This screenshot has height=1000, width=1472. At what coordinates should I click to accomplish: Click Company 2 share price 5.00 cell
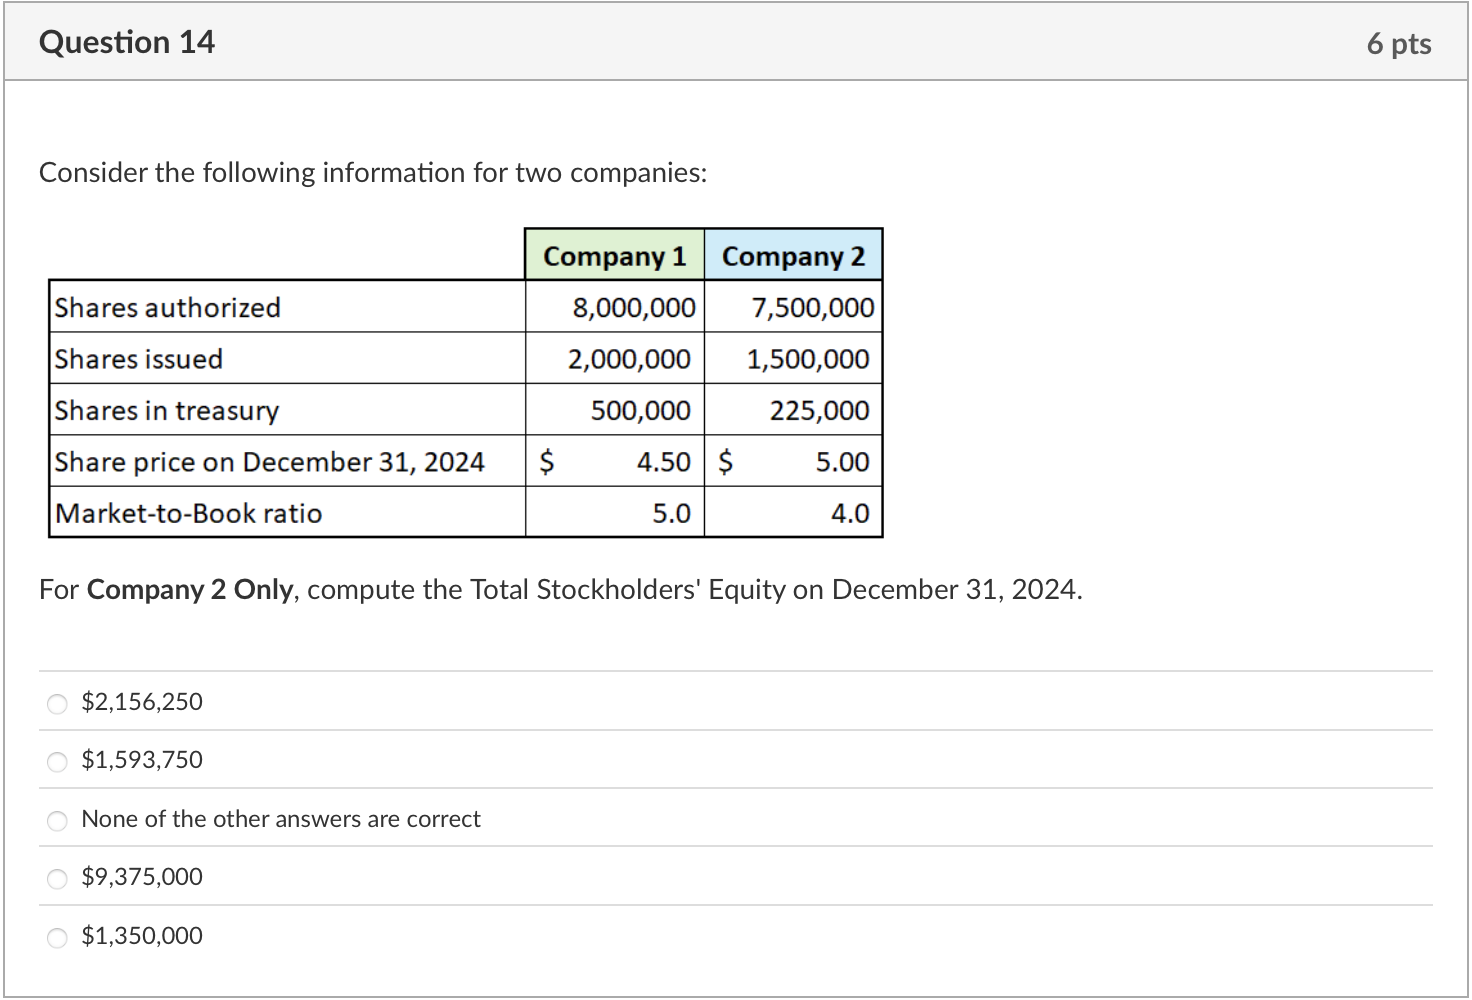pos(793,462)
